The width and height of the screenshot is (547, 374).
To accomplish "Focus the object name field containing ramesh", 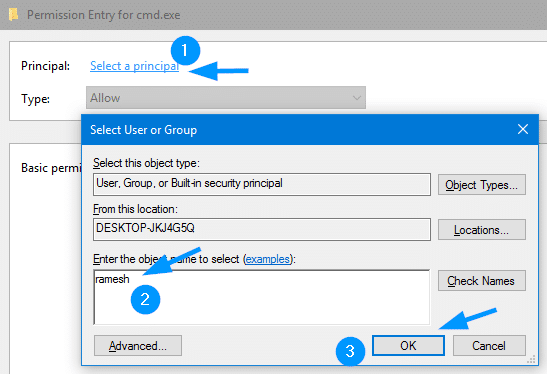I will point(262,297).
